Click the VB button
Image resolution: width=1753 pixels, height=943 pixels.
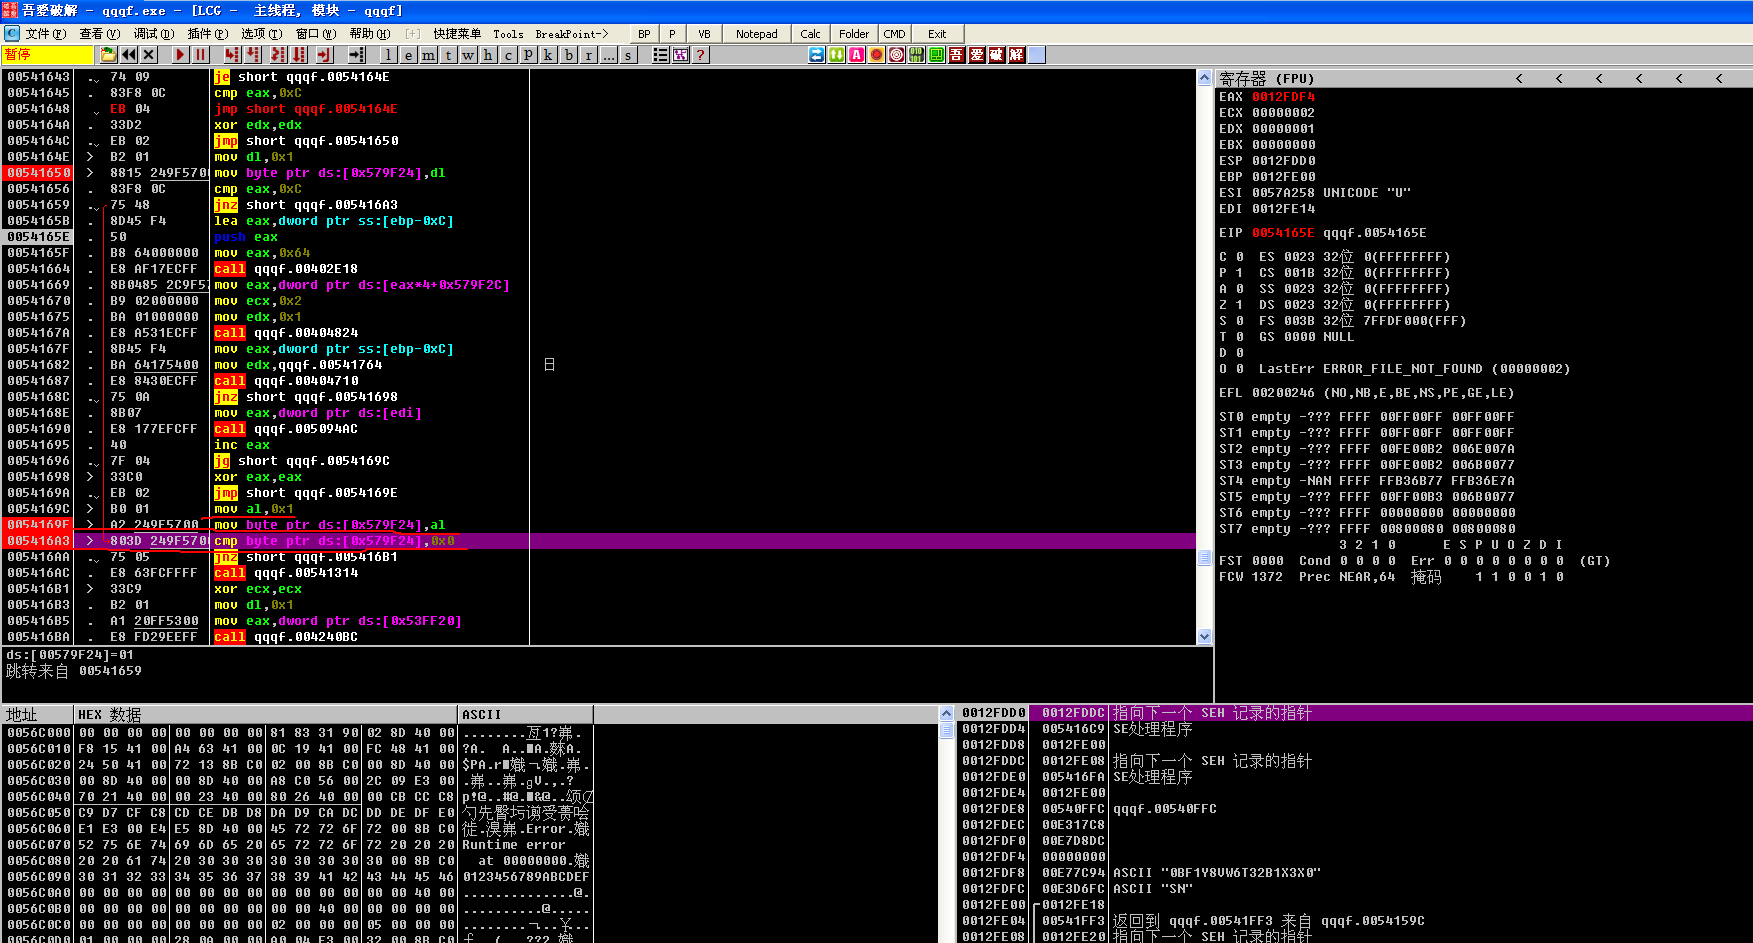coord(704,34)
